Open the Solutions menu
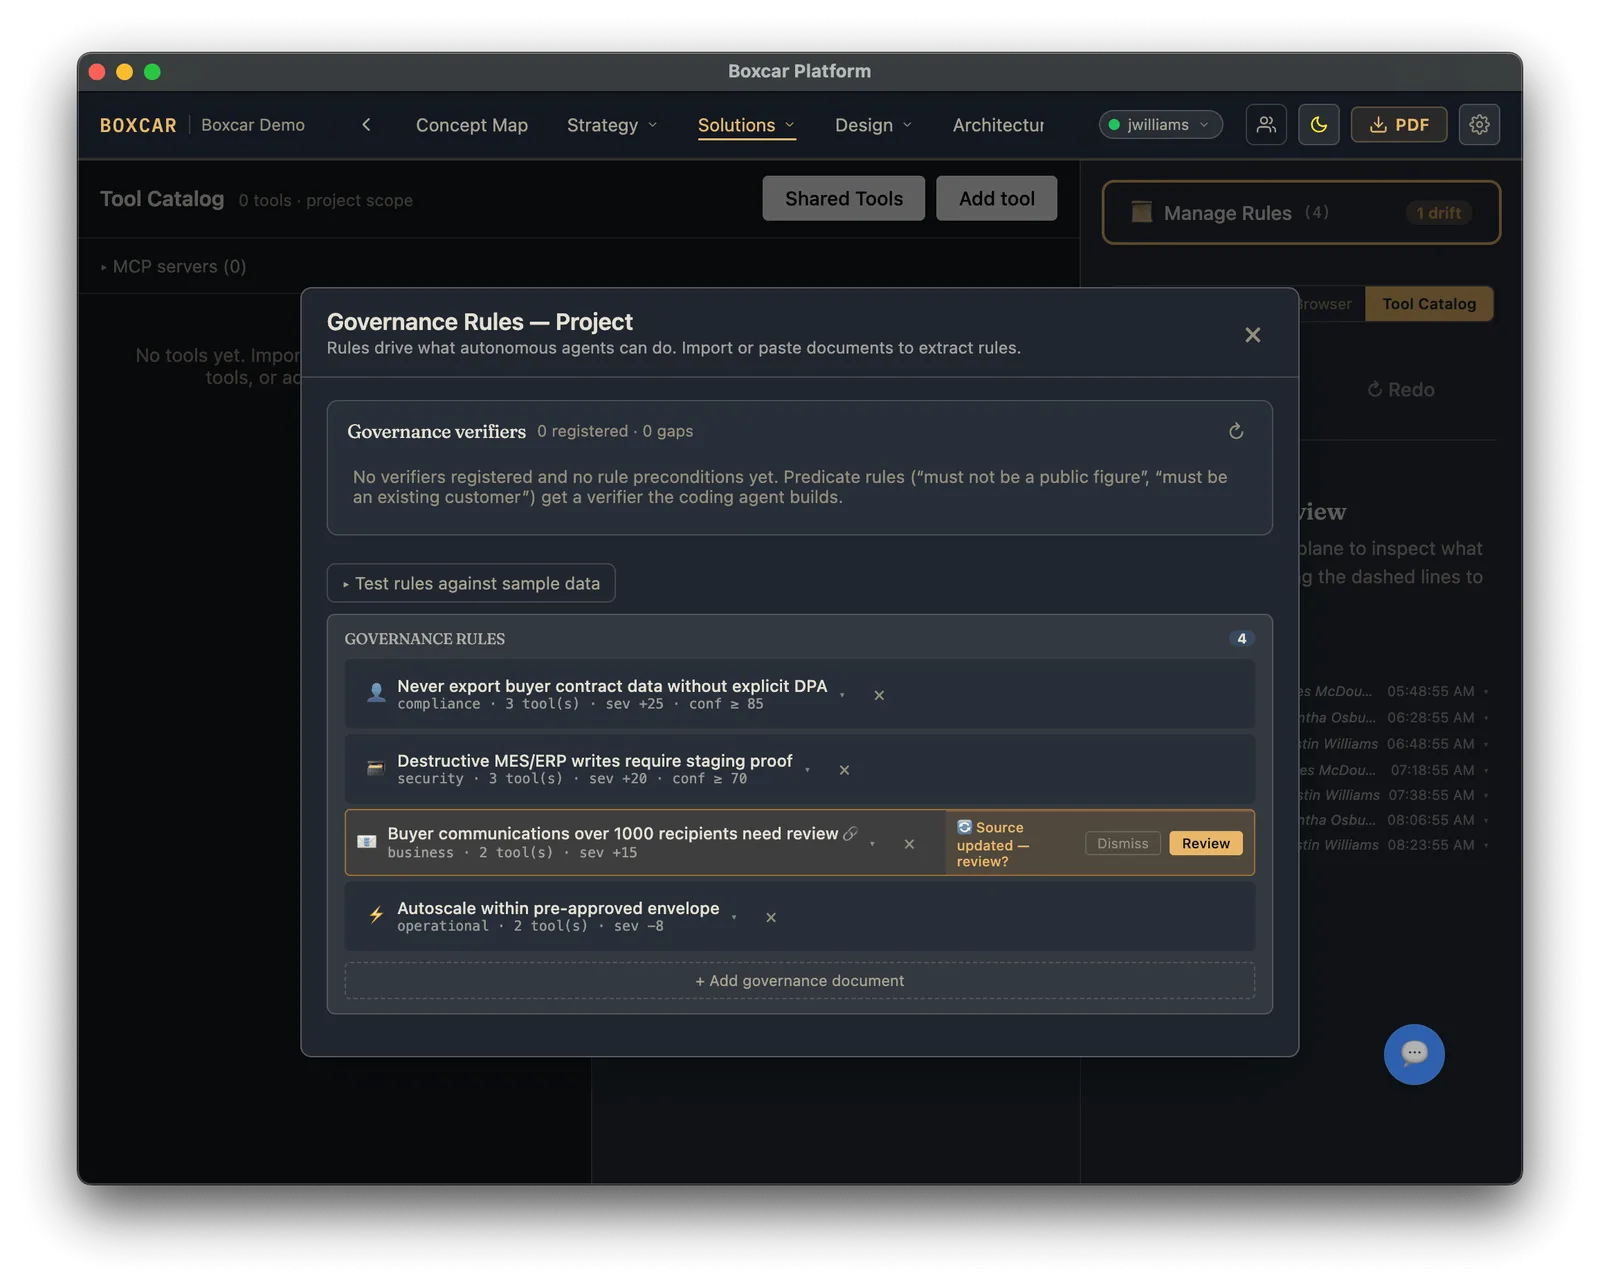 click(x=746, y=125)
